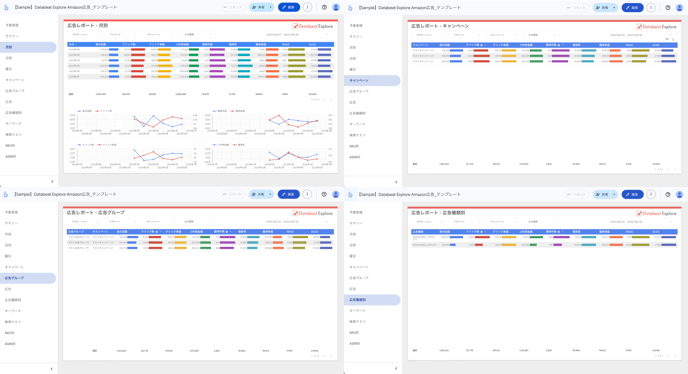Click 編集 edit button in キャンペーン report window

[633, 7]
